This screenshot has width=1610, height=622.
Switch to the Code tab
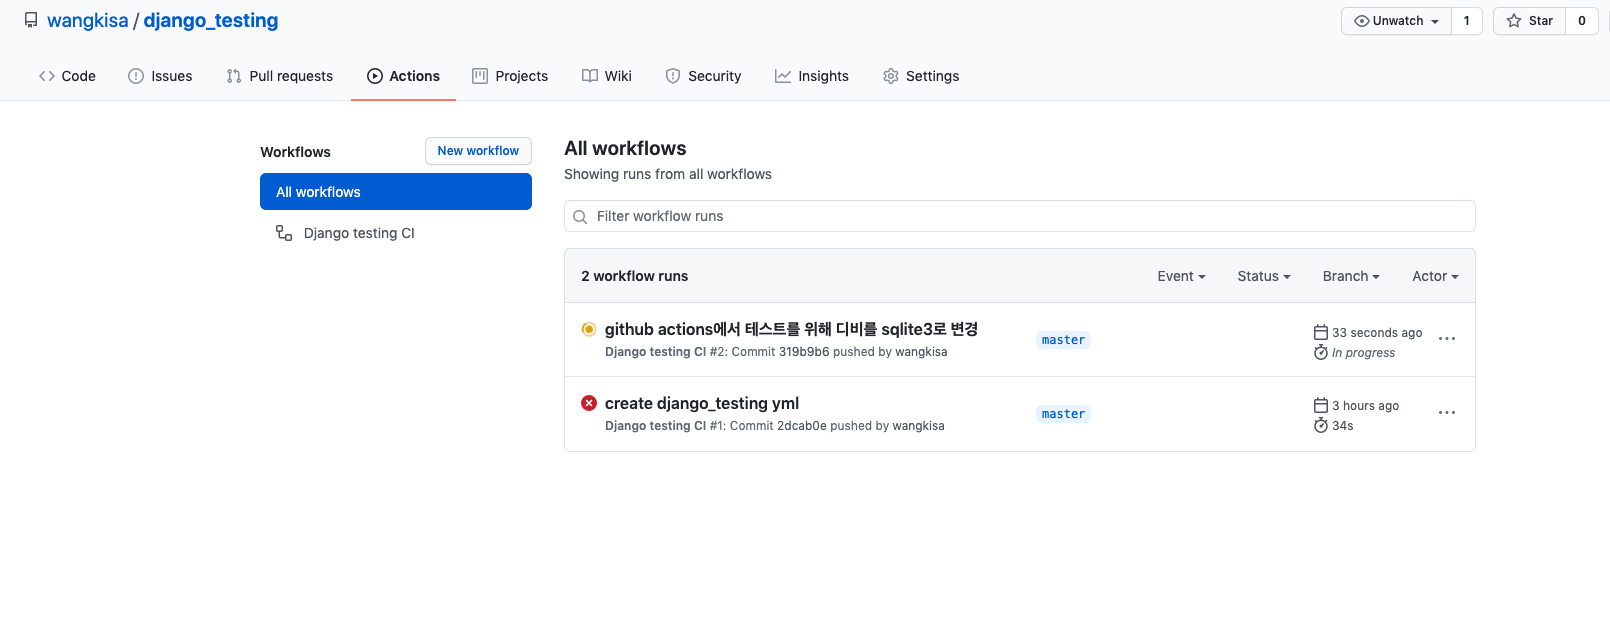pyautogui.click(x=67, y=76)
